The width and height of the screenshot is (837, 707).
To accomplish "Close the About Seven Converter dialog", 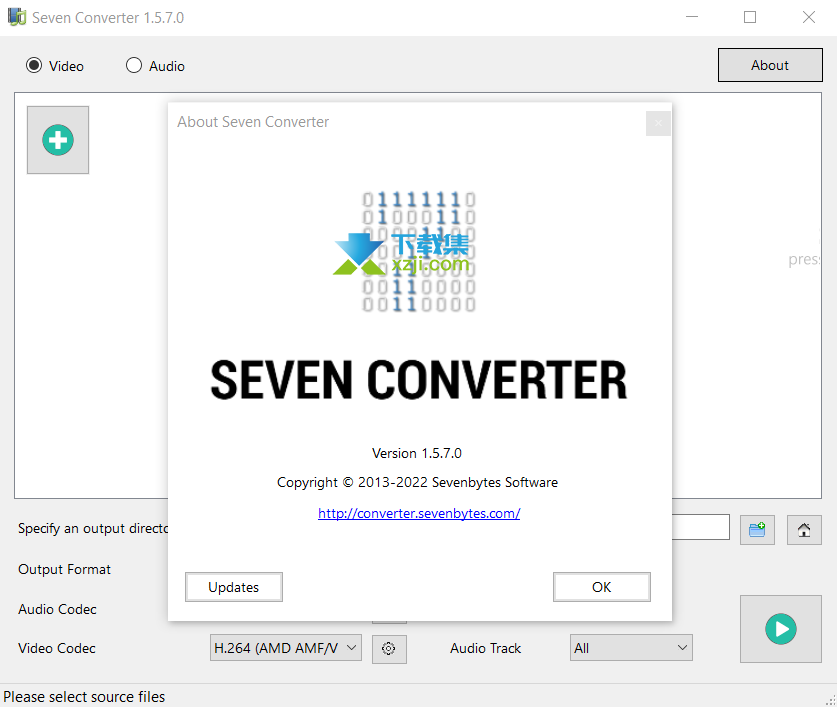I will click(x=658, y=123).
